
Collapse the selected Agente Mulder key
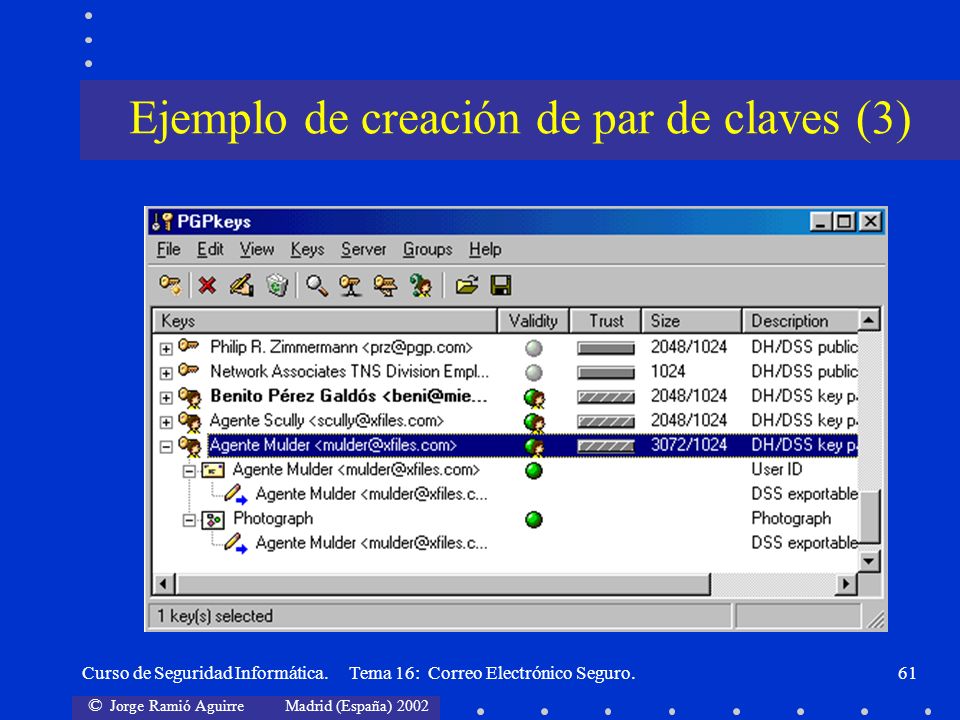[x=166, y=447]
